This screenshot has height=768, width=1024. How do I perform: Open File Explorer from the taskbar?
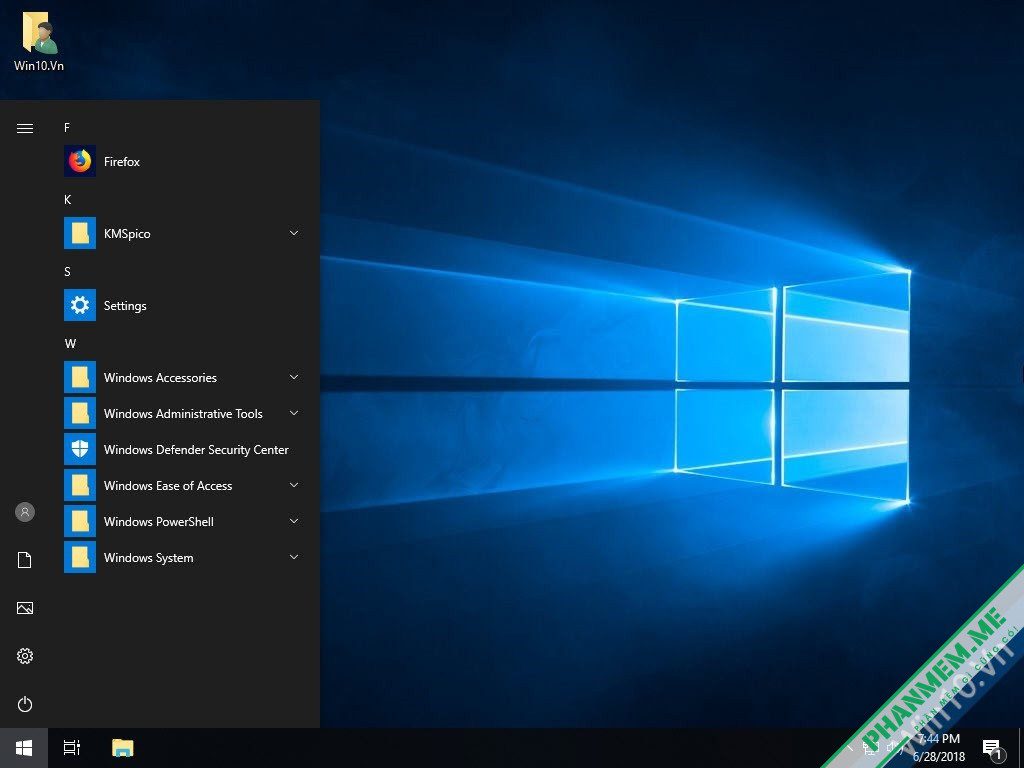(x=122, y=748)
